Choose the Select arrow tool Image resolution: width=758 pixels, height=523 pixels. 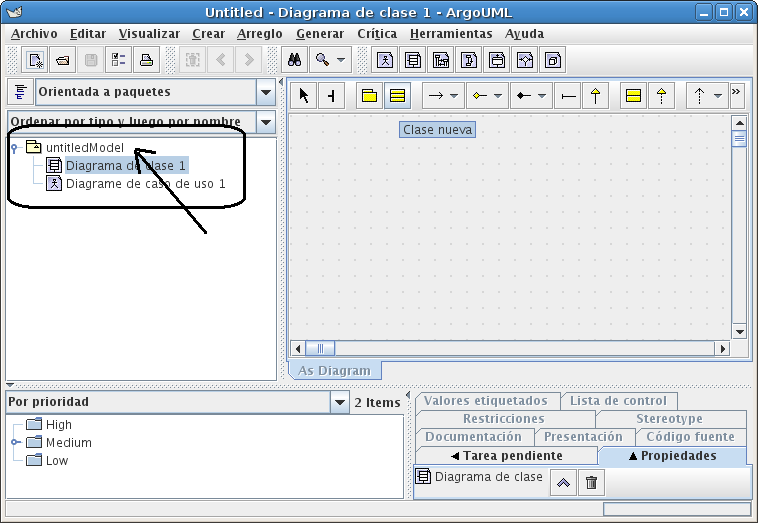click(304, 96)
